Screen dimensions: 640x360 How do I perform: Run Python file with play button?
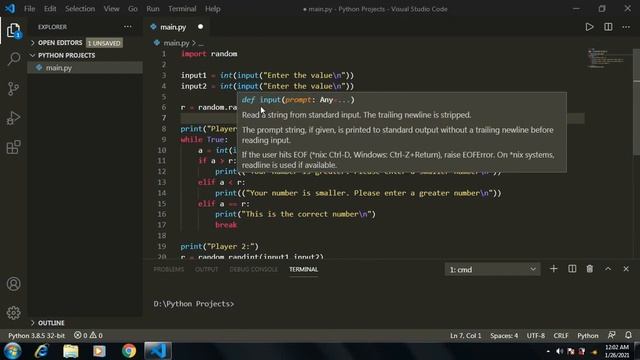click(x=589, y=27)
